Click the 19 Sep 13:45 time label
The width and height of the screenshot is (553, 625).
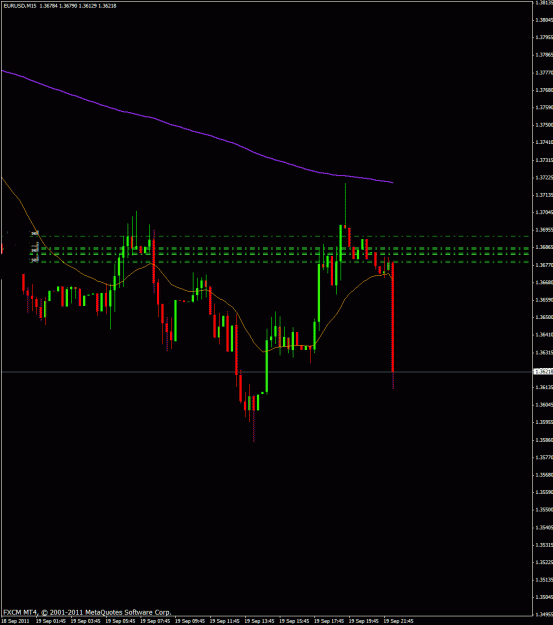pyautogui.click(x=259, y=621)
